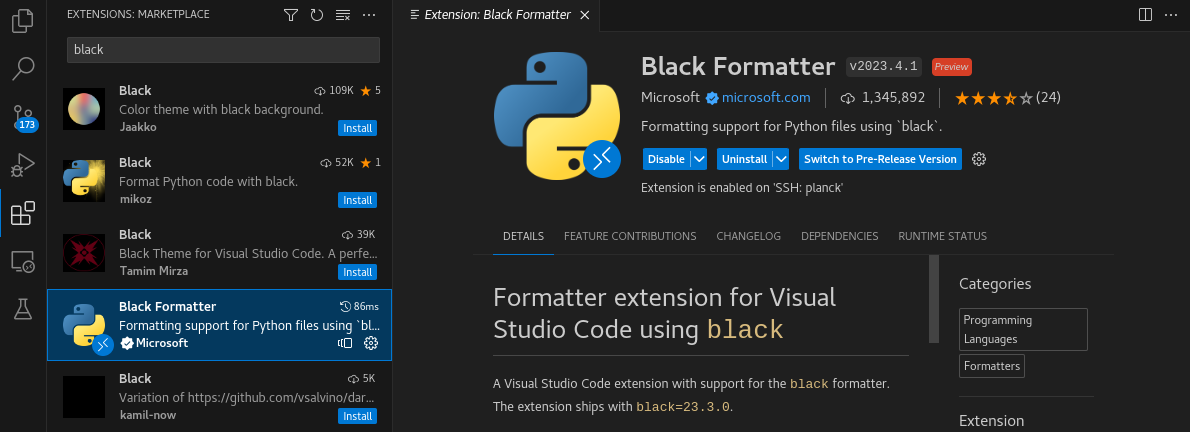Click the download count cloud icon 1,345,892
This screenshot has width=1190, height=432.
pos(847,97)
